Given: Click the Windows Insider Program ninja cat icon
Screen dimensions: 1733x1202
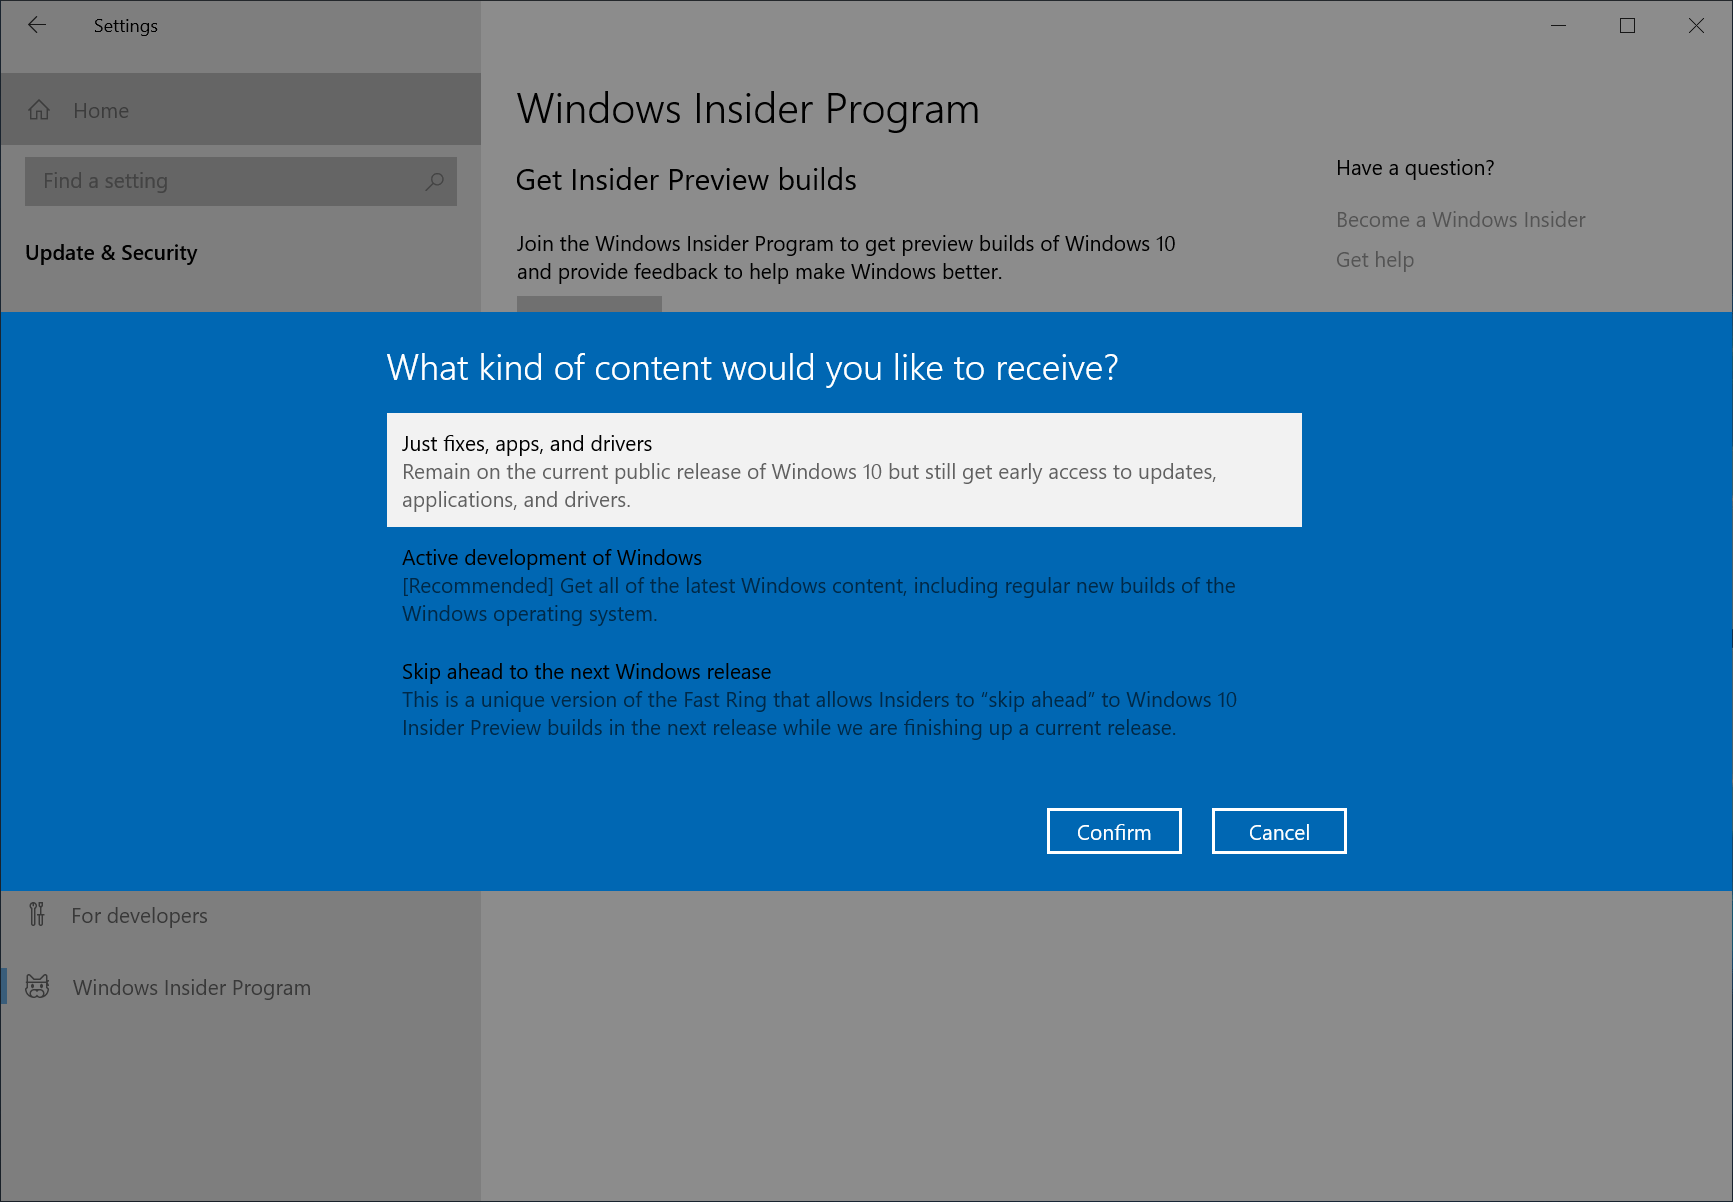Looking at the screenshot, I should (38, 986).
